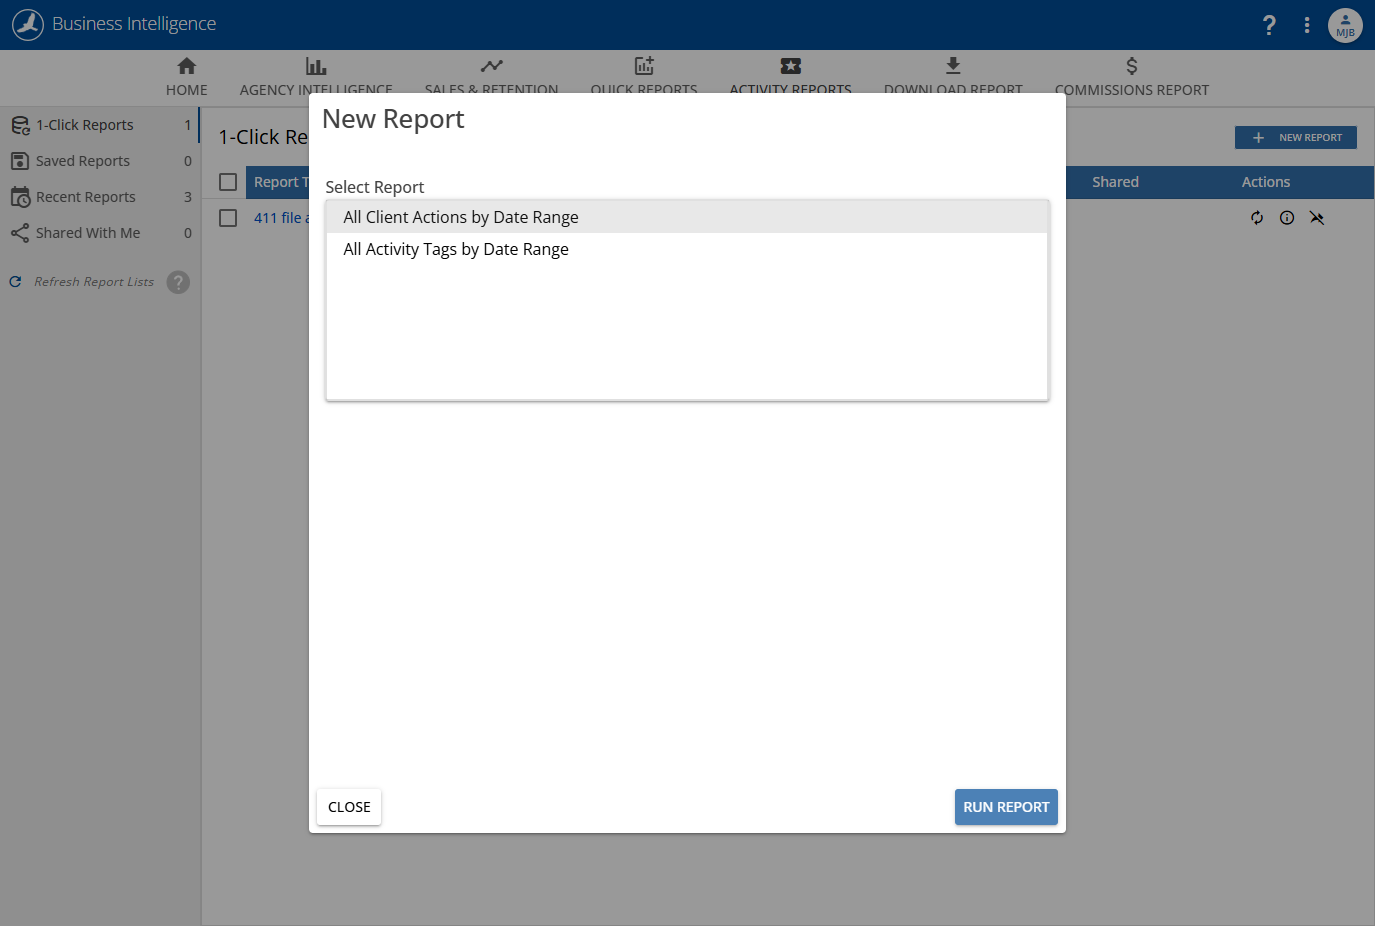The image size is (1375, 926).
Task: Click the Run Report button
Action: [1006, 807]
